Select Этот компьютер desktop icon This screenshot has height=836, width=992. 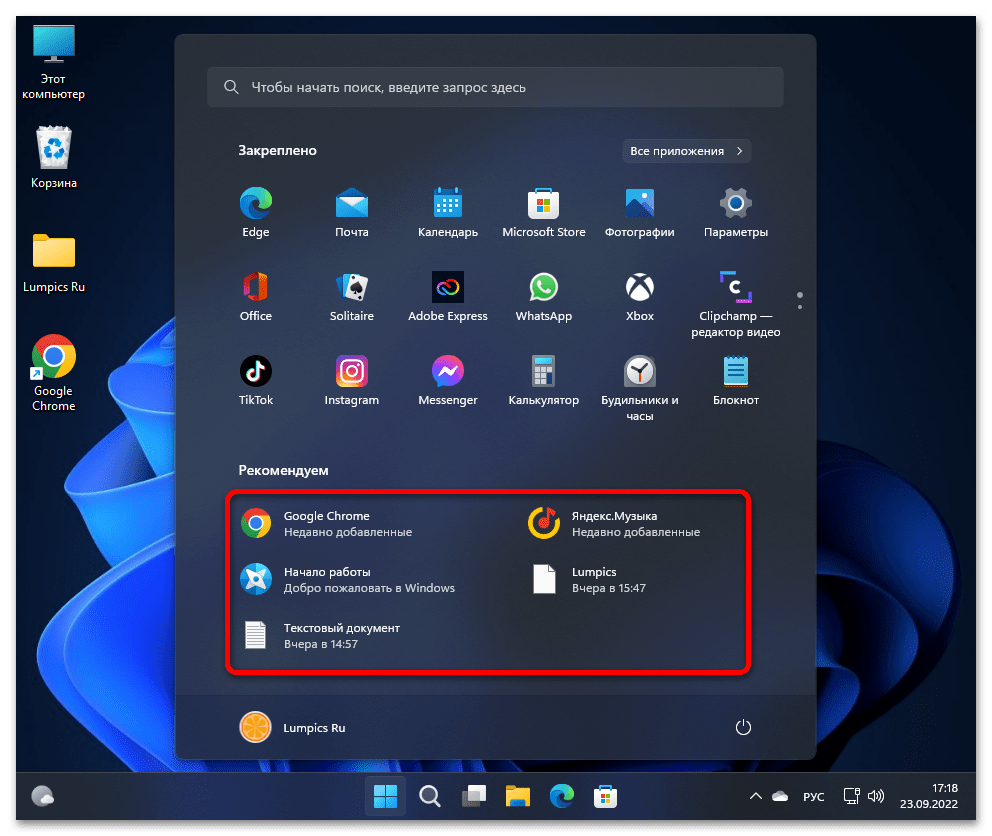tap(54, 63)
